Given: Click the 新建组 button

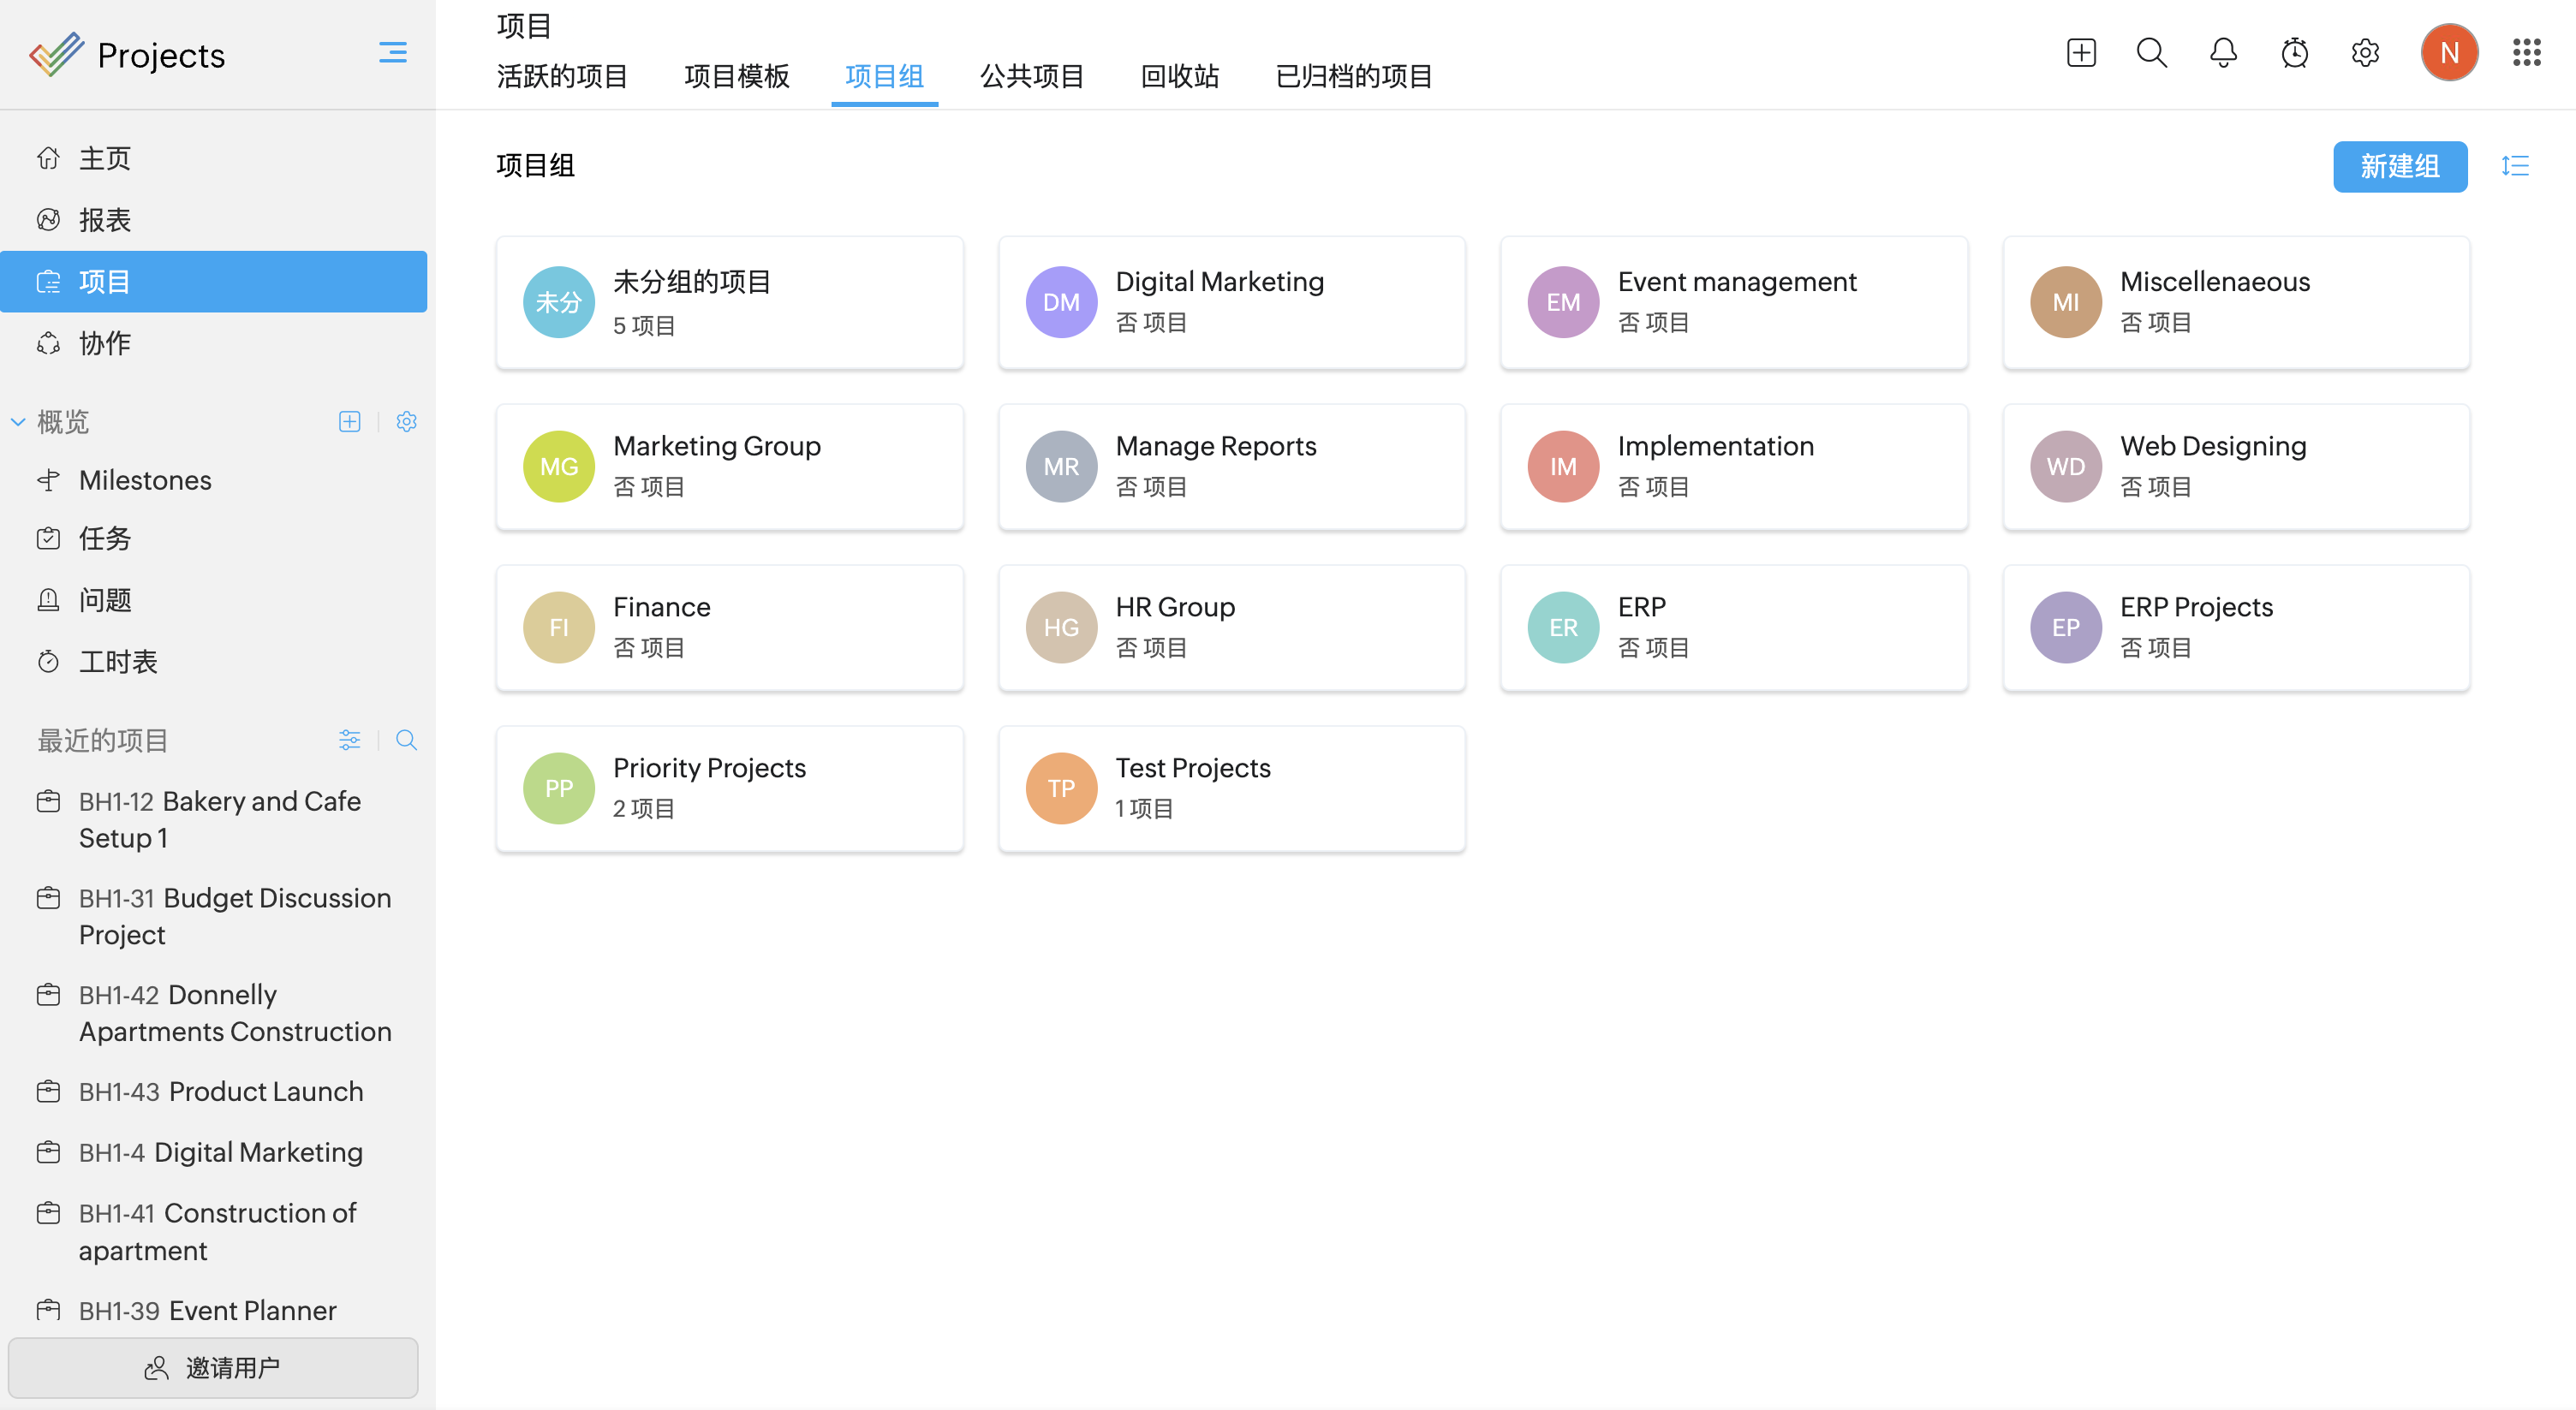Looking at the screenshot, I should coord(2399,166).
